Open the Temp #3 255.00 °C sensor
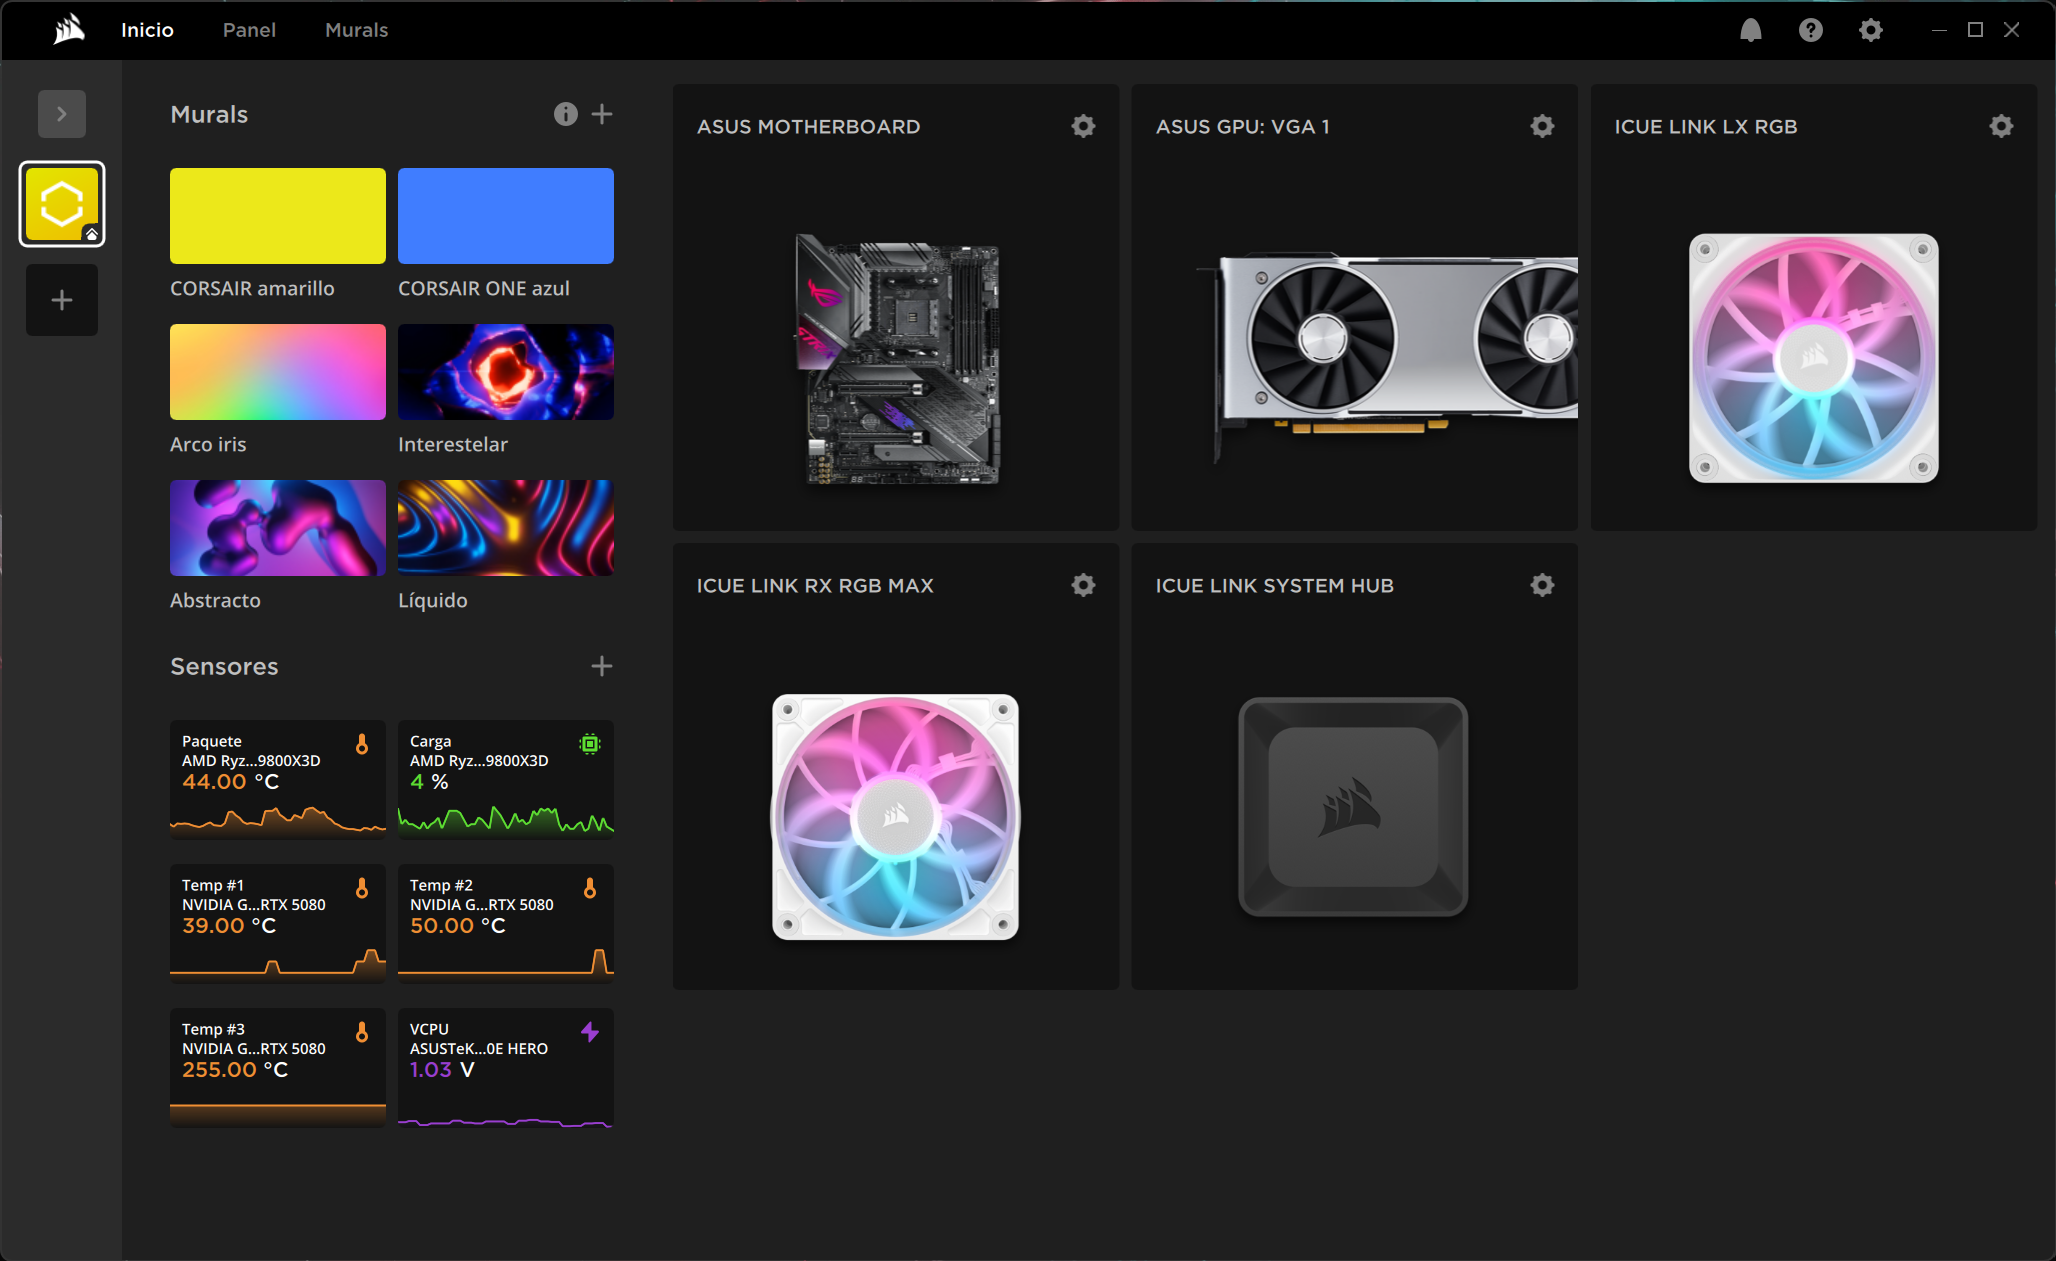This screenshot has width=2056, height=1261. [x=278, y=1066]
